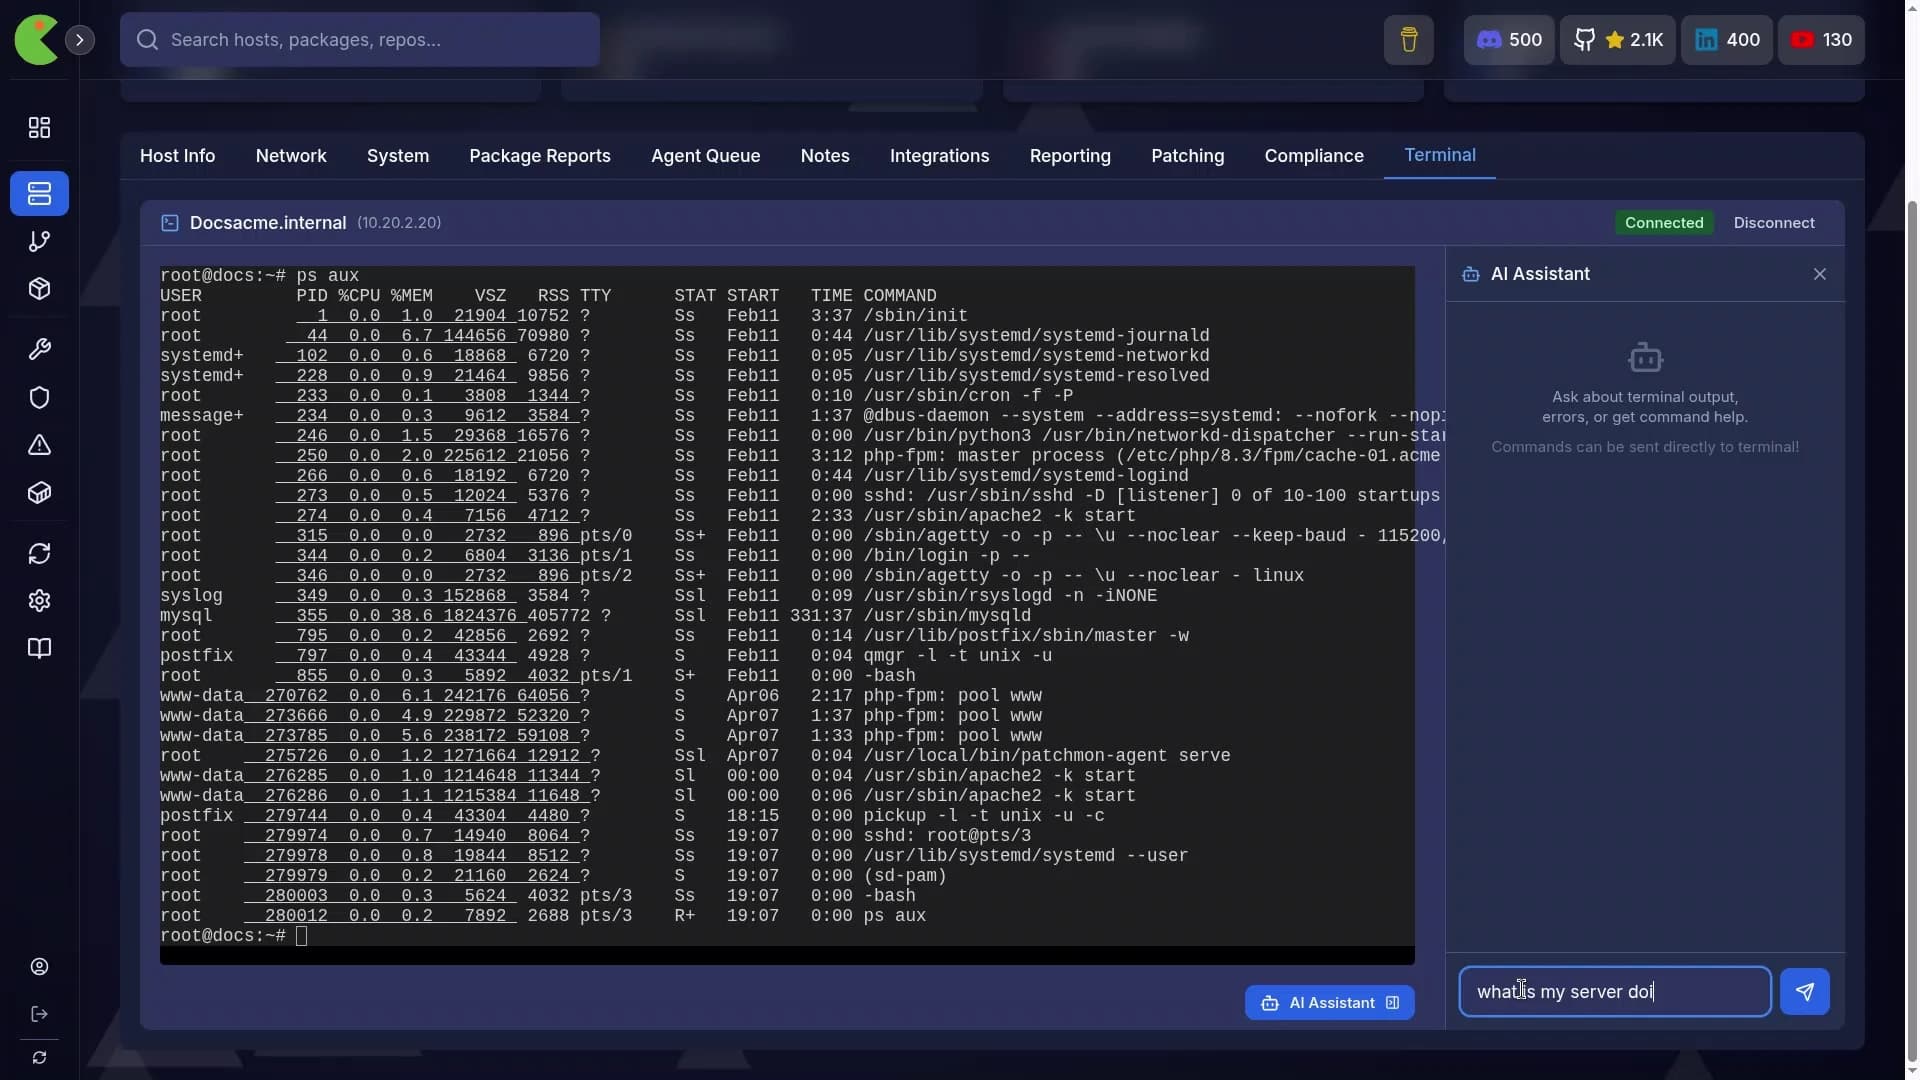Open the packages cube icon in sidebar
Viewport: 1920px width, 1080px height.
39,289
